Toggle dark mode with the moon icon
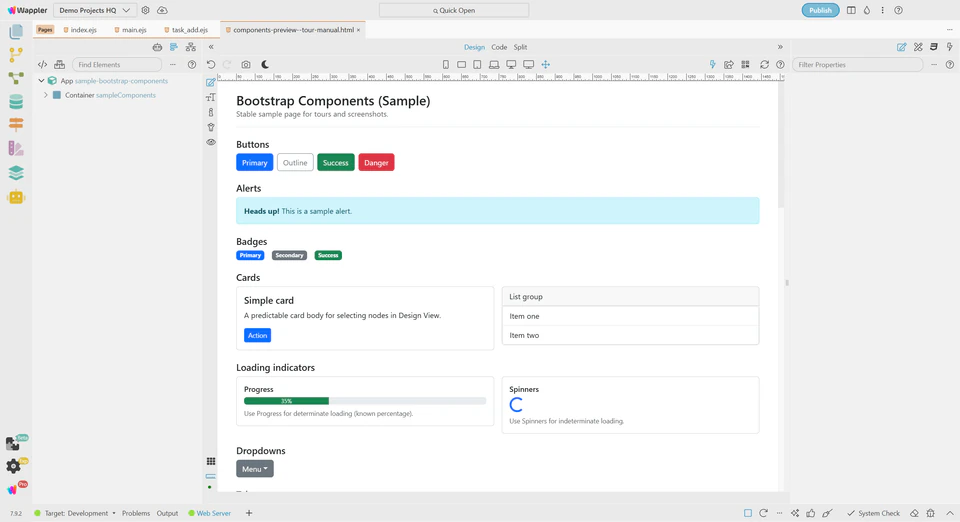The height and width of the screenshot is (522, 960). [x=265, y=64]
